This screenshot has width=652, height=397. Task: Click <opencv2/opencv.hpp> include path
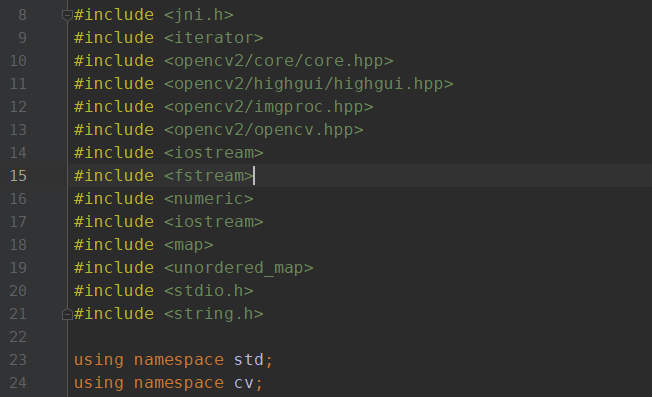[x=263, y=130]
